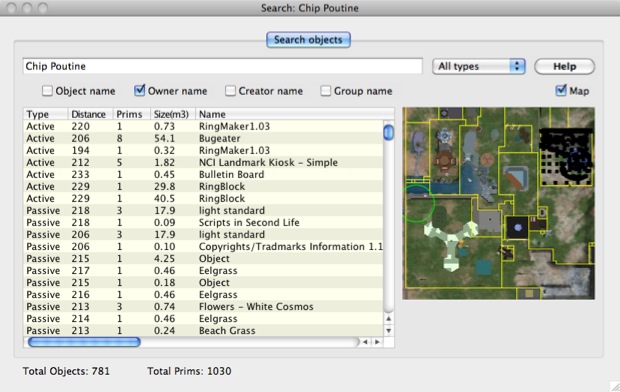The image size is (620, 392).
Task: Click the window resize grip corner
Action: [615, 387]
